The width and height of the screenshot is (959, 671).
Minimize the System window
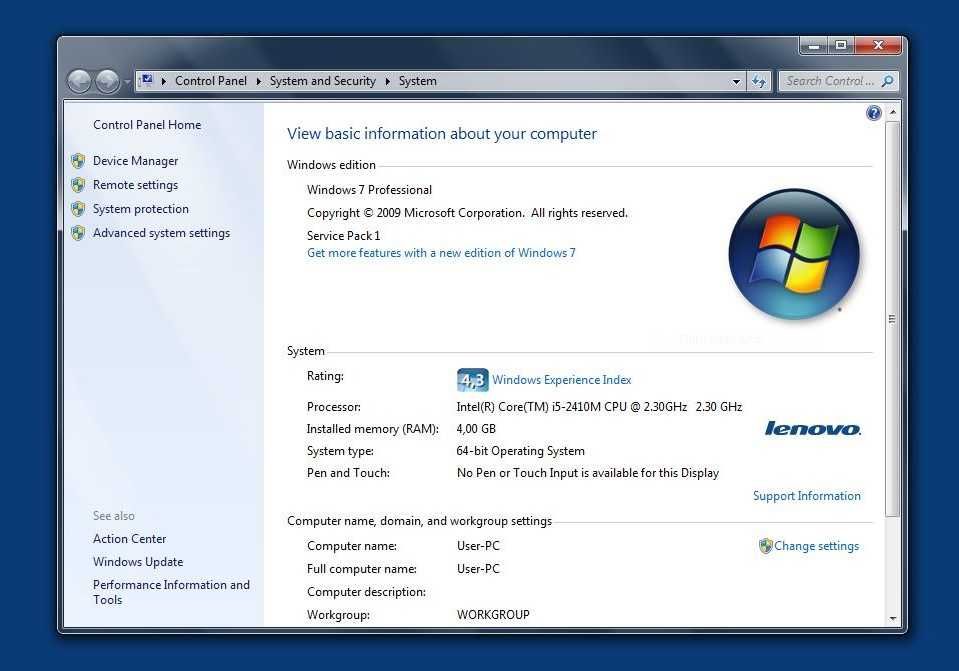pyautogui.click(x=814, y=45)
